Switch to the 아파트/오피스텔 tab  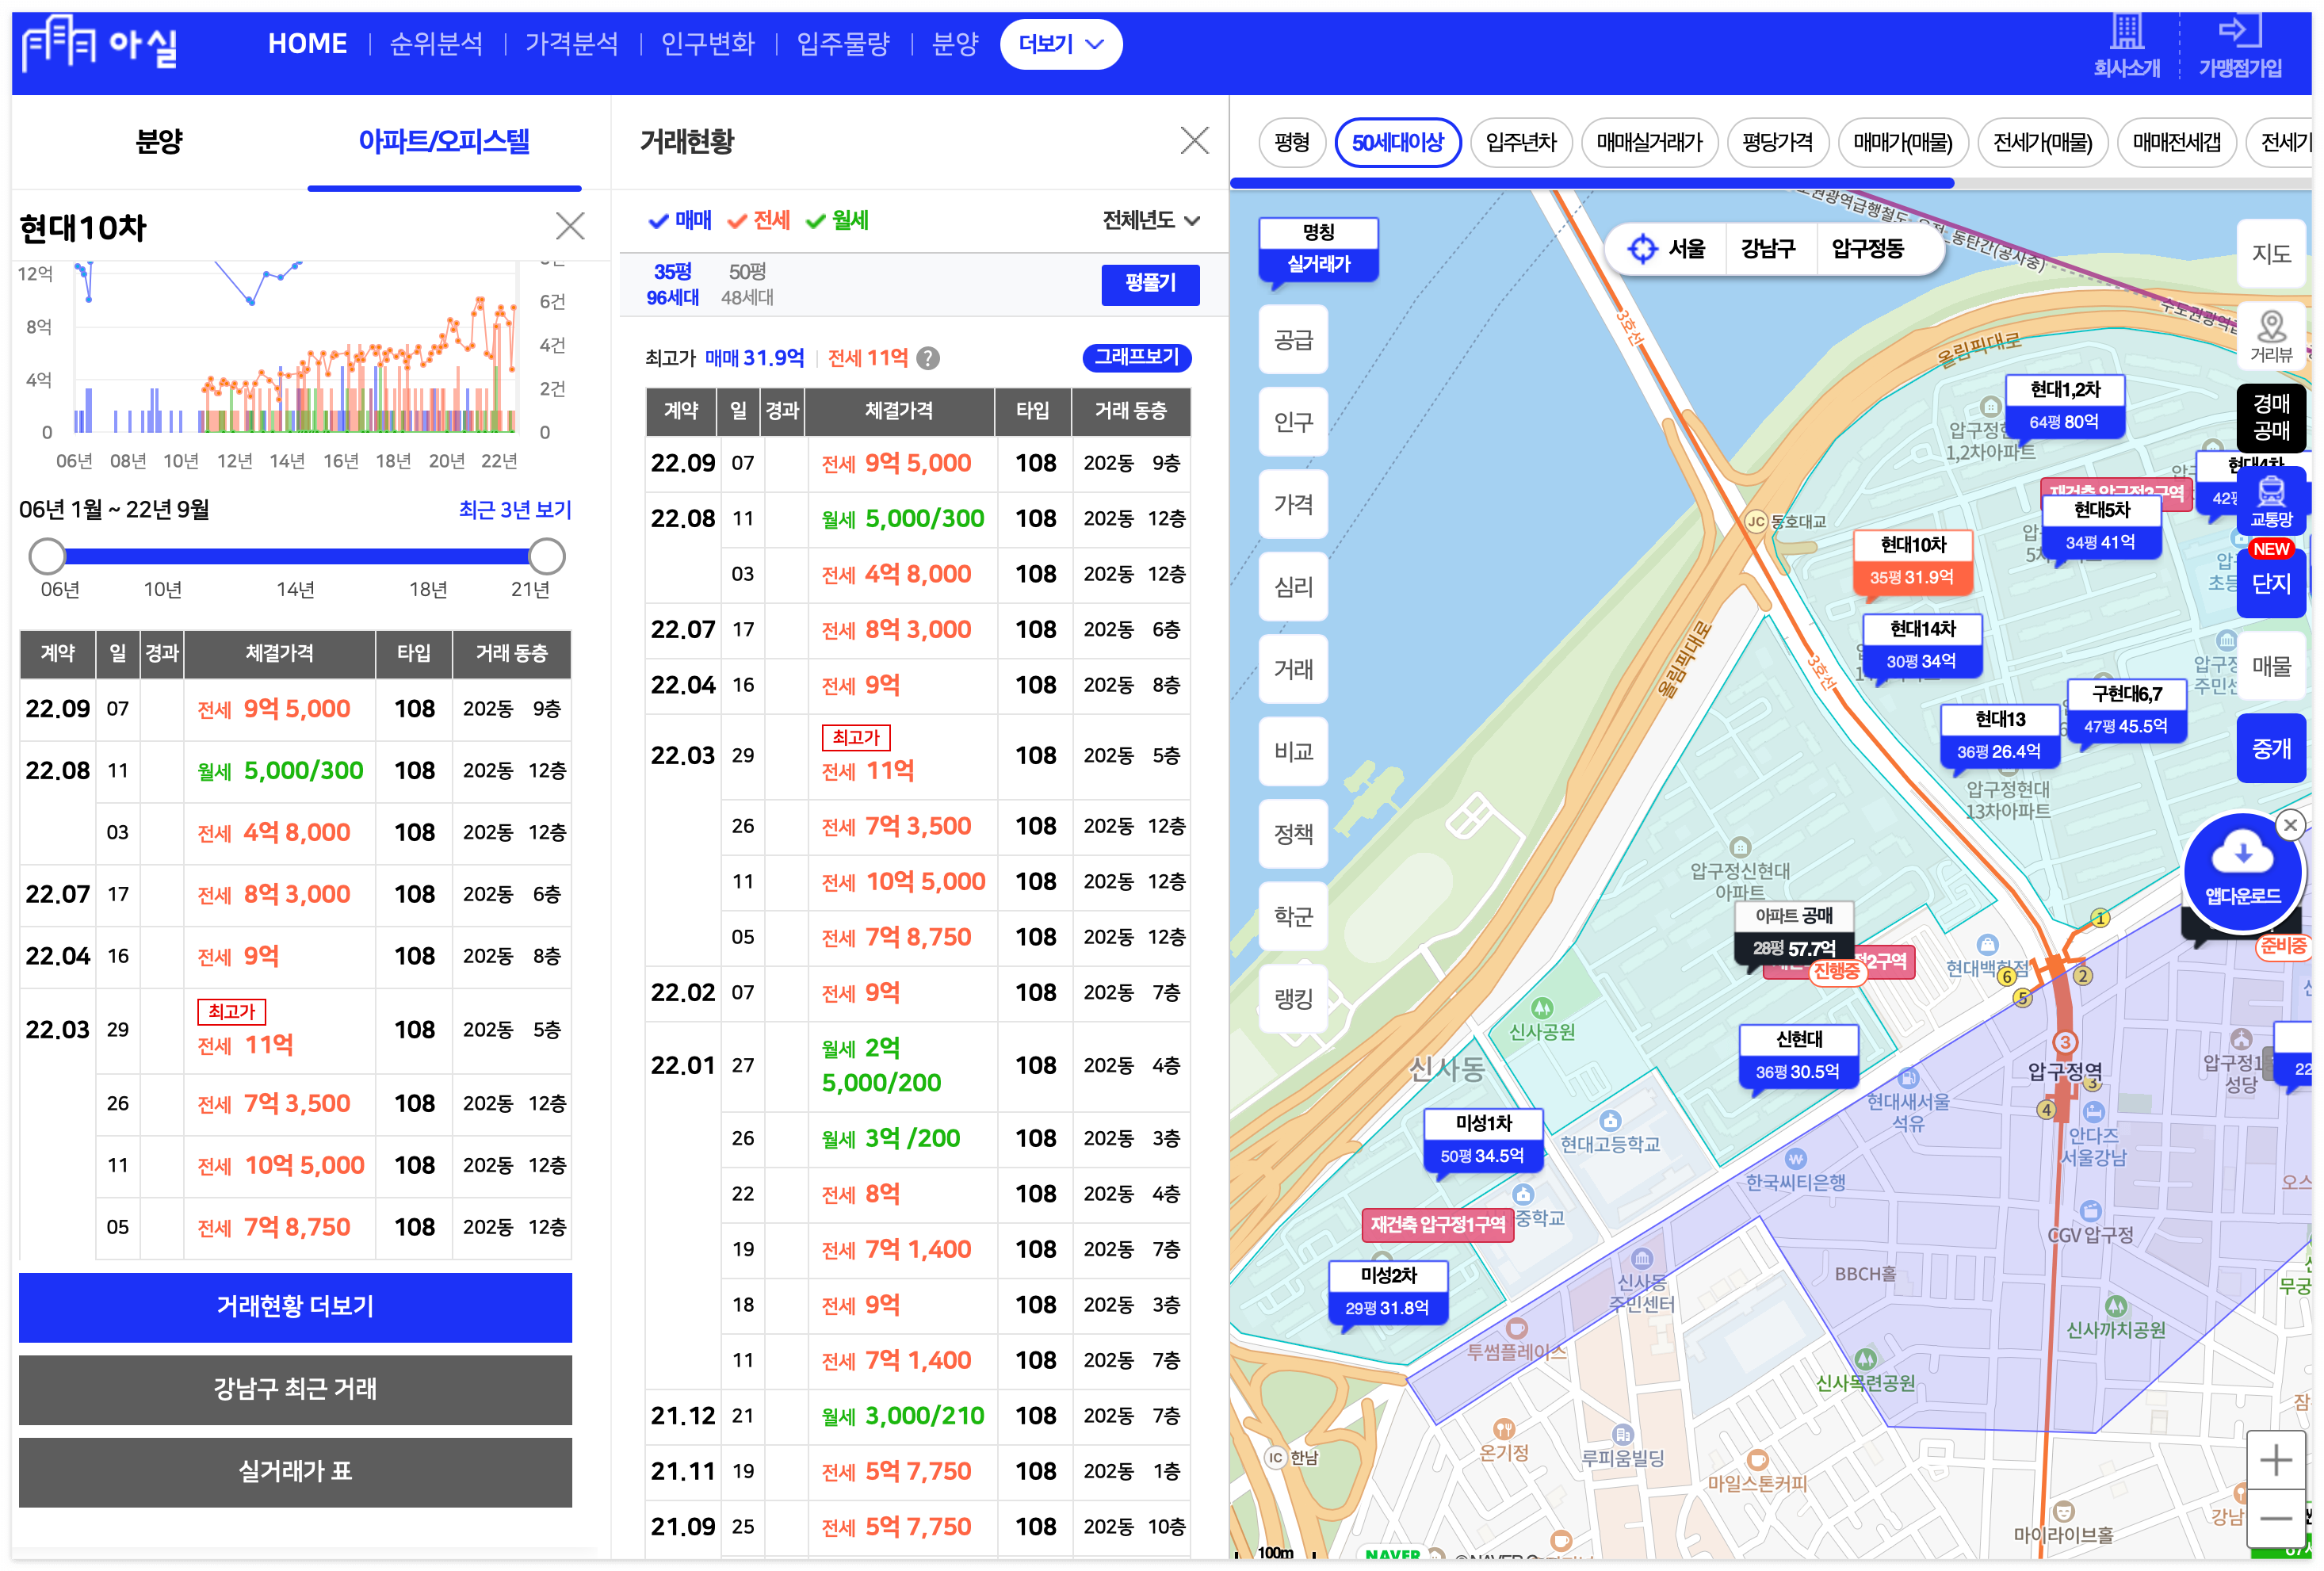tap(444, 141)
